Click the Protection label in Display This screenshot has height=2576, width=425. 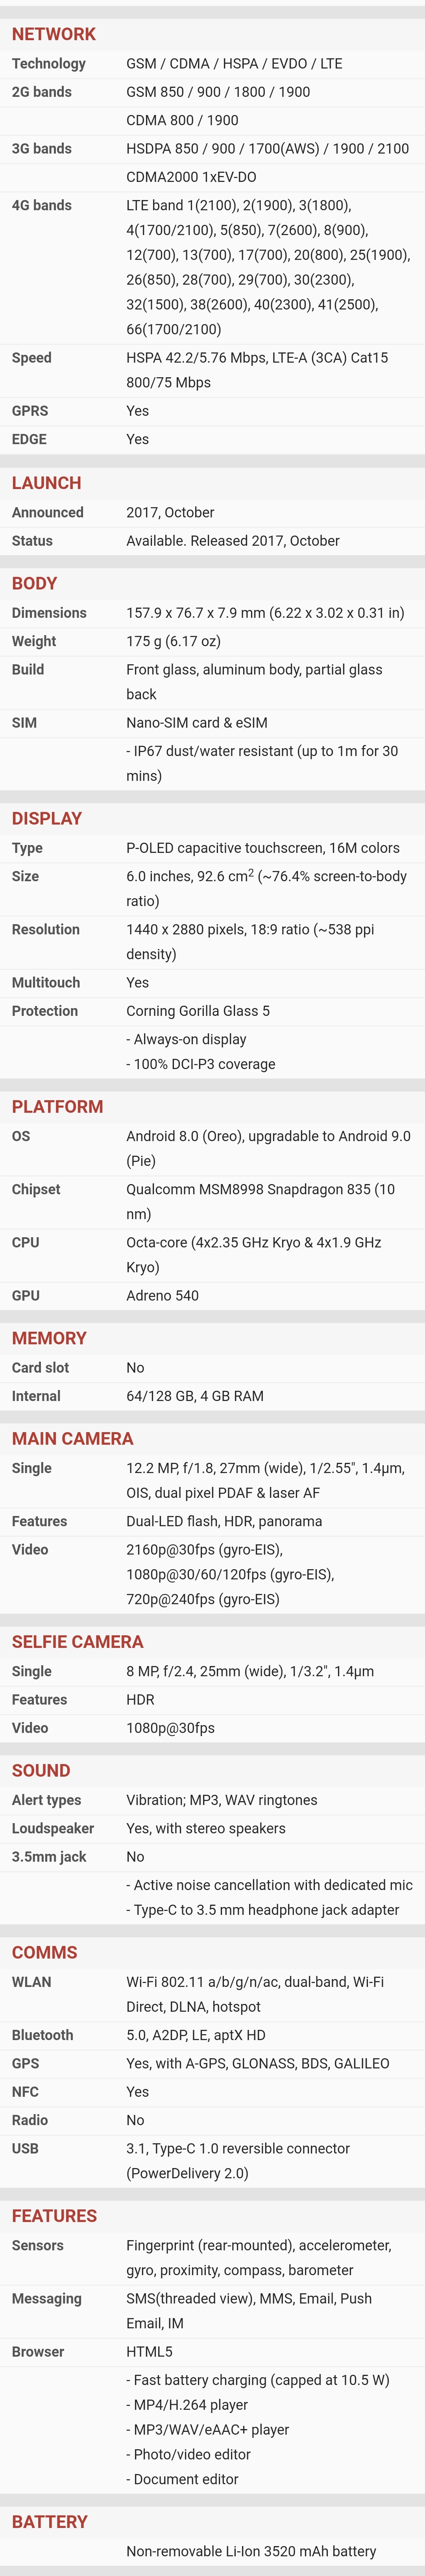point(44,1011)
